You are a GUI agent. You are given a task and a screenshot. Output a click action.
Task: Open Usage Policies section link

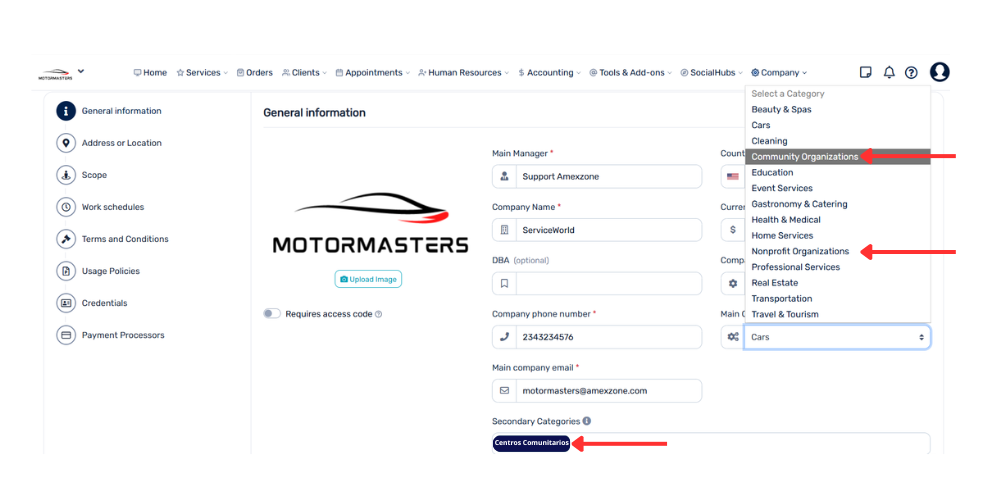[111, 271]
